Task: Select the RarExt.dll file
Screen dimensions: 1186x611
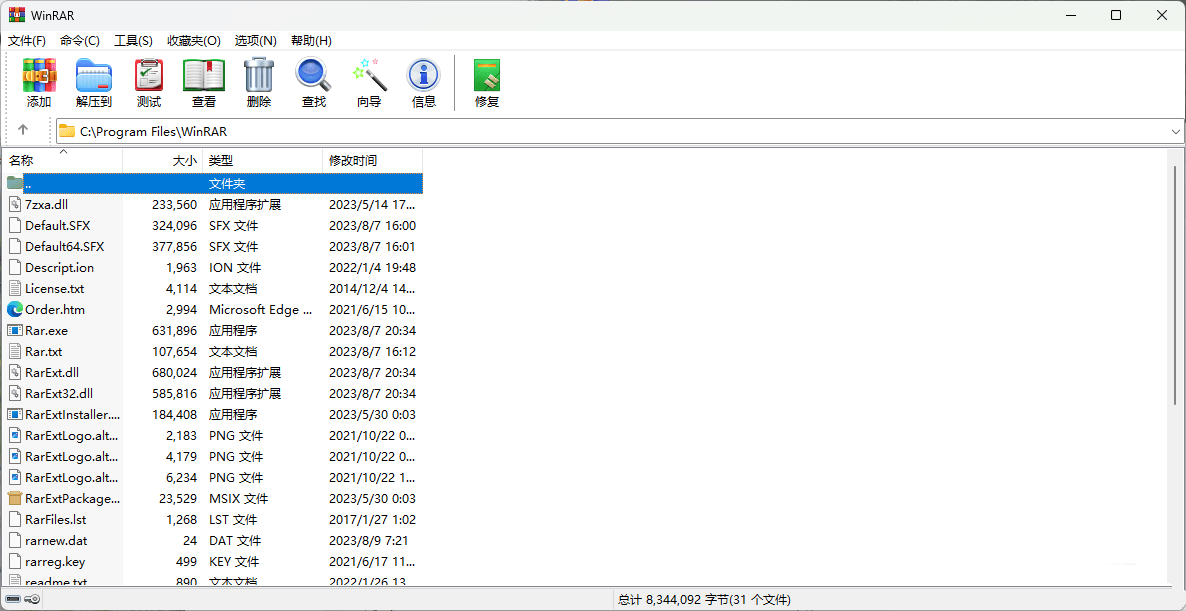Action: click(x=51, y=373)
